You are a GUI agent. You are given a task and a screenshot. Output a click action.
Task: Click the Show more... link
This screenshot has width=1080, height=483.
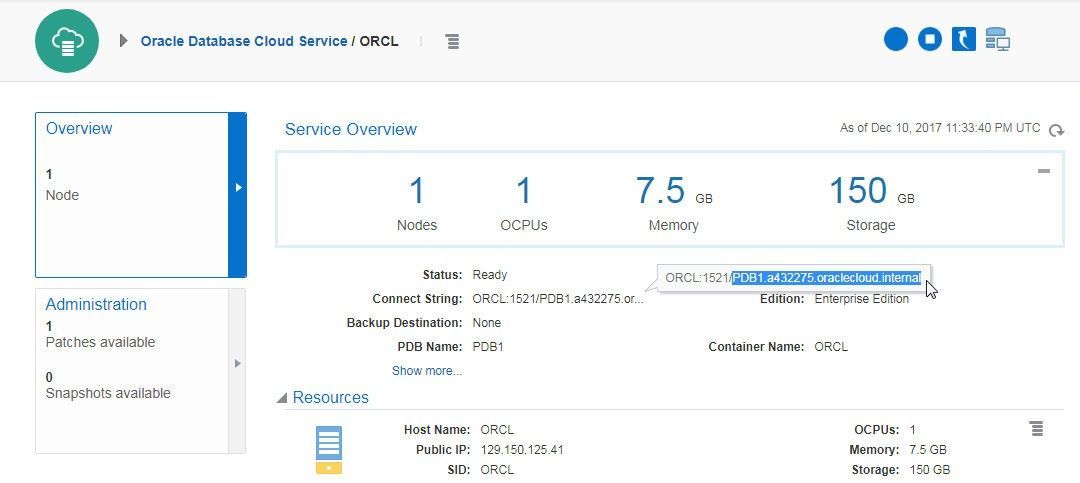coord(427,371)
